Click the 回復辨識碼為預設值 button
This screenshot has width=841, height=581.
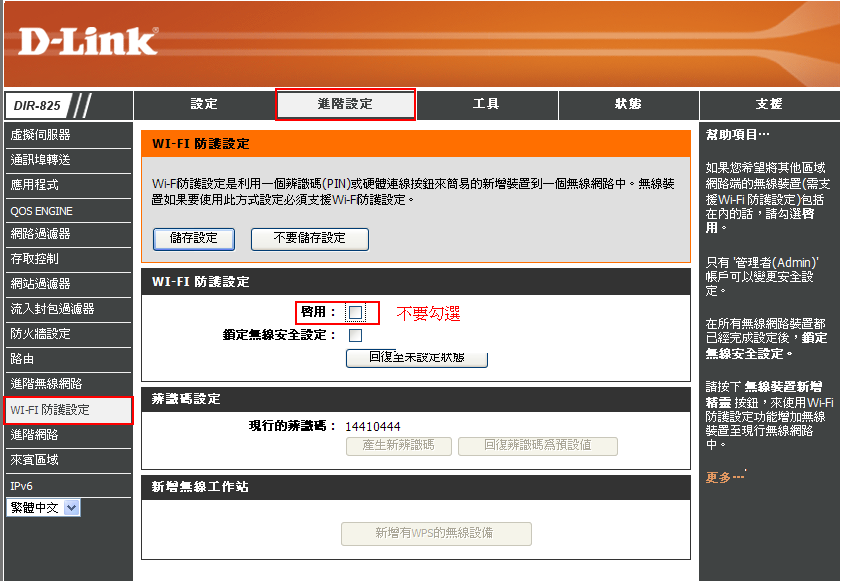pos(537,446)
